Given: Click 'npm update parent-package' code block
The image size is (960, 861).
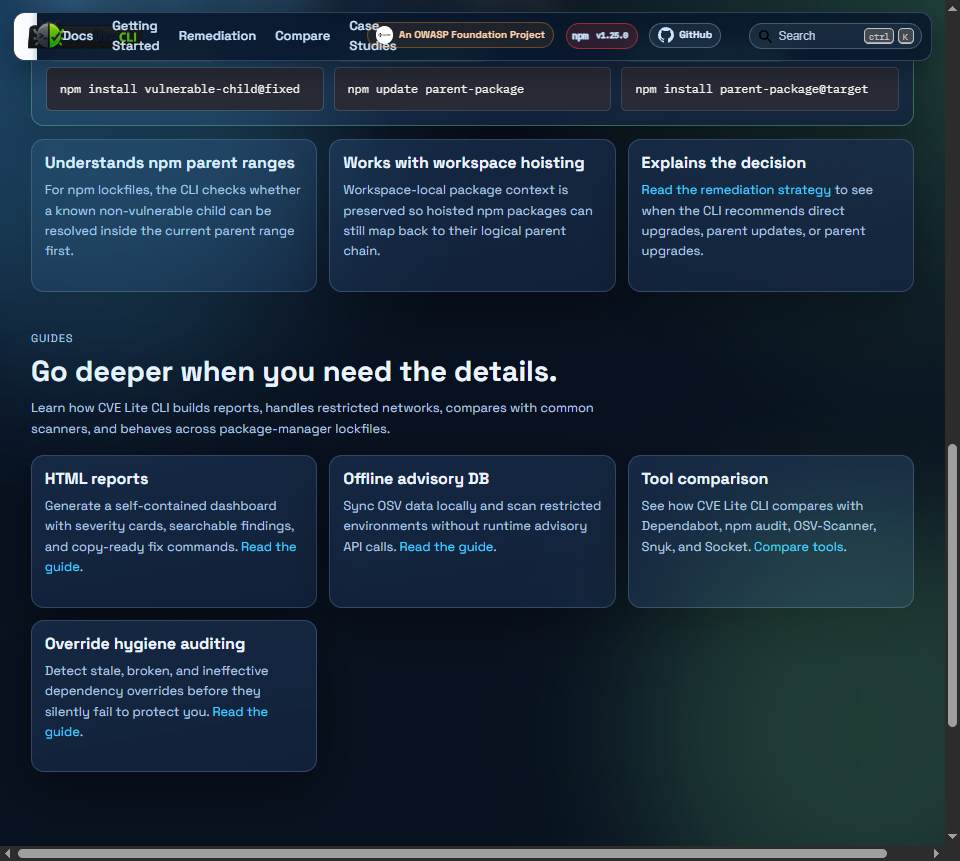Looking at the screenshot, I should [472, 89].
